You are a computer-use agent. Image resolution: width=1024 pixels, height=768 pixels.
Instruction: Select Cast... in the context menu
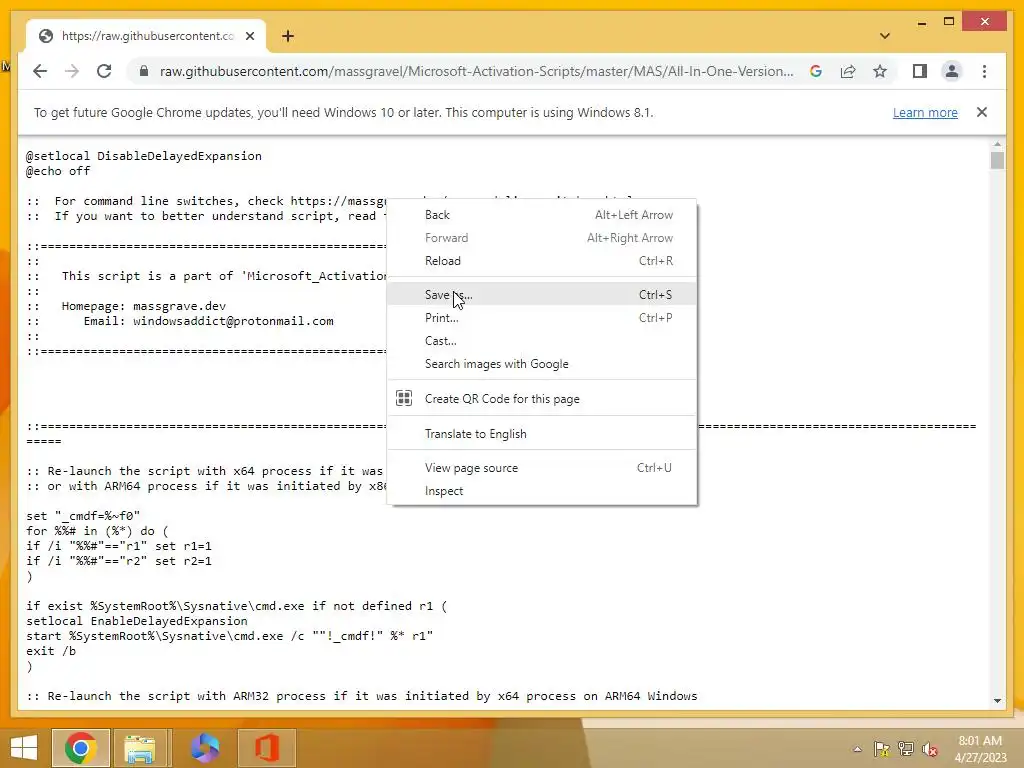[x=542, y=340]
